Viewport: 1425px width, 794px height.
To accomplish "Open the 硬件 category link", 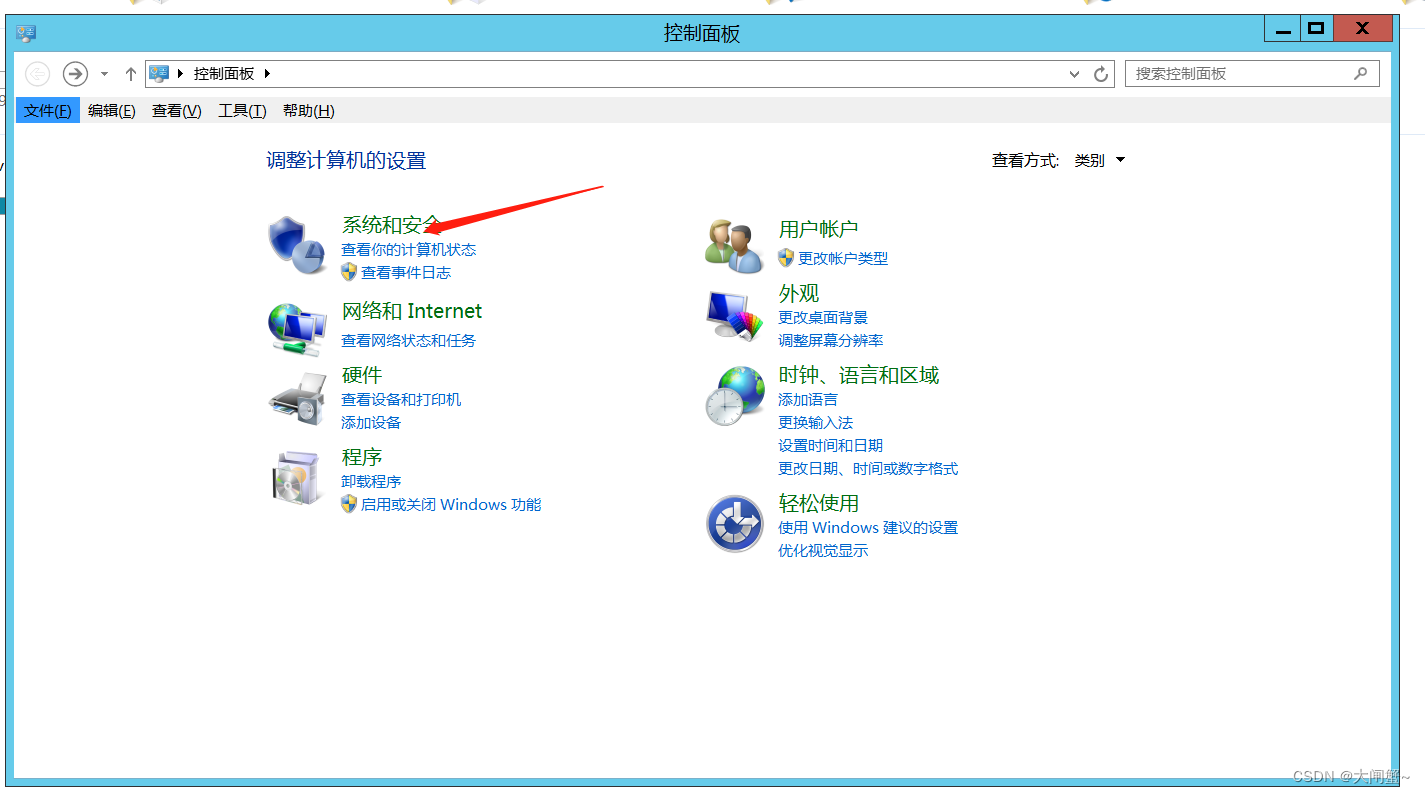I will coord(362,375).
